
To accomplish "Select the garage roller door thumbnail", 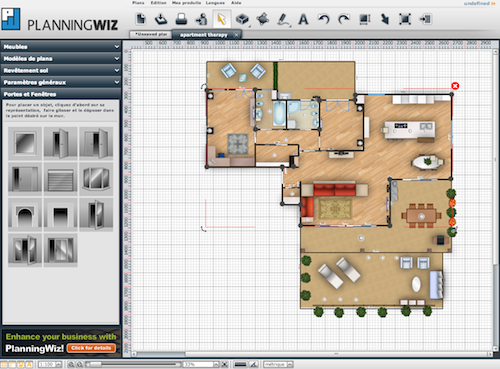I will point(60,179).
